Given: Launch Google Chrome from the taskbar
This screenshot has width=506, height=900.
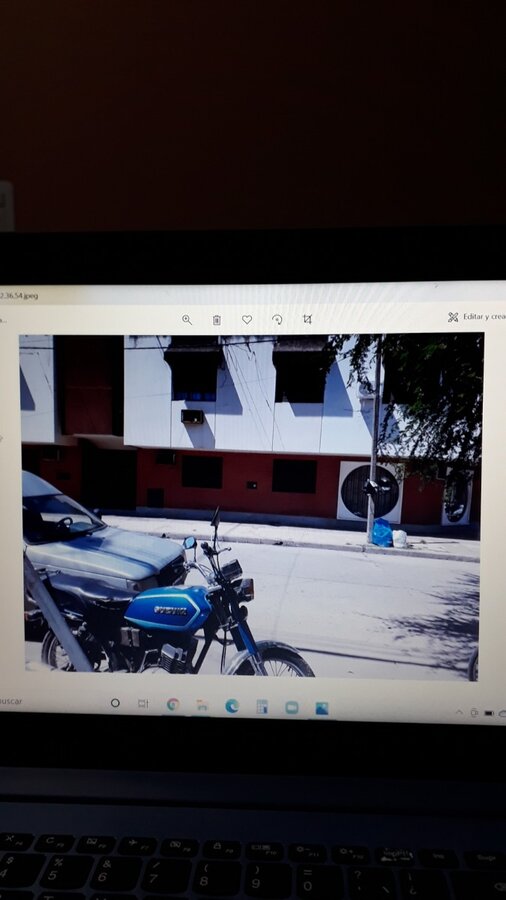Looking at the screenshot, I should 173,704.
